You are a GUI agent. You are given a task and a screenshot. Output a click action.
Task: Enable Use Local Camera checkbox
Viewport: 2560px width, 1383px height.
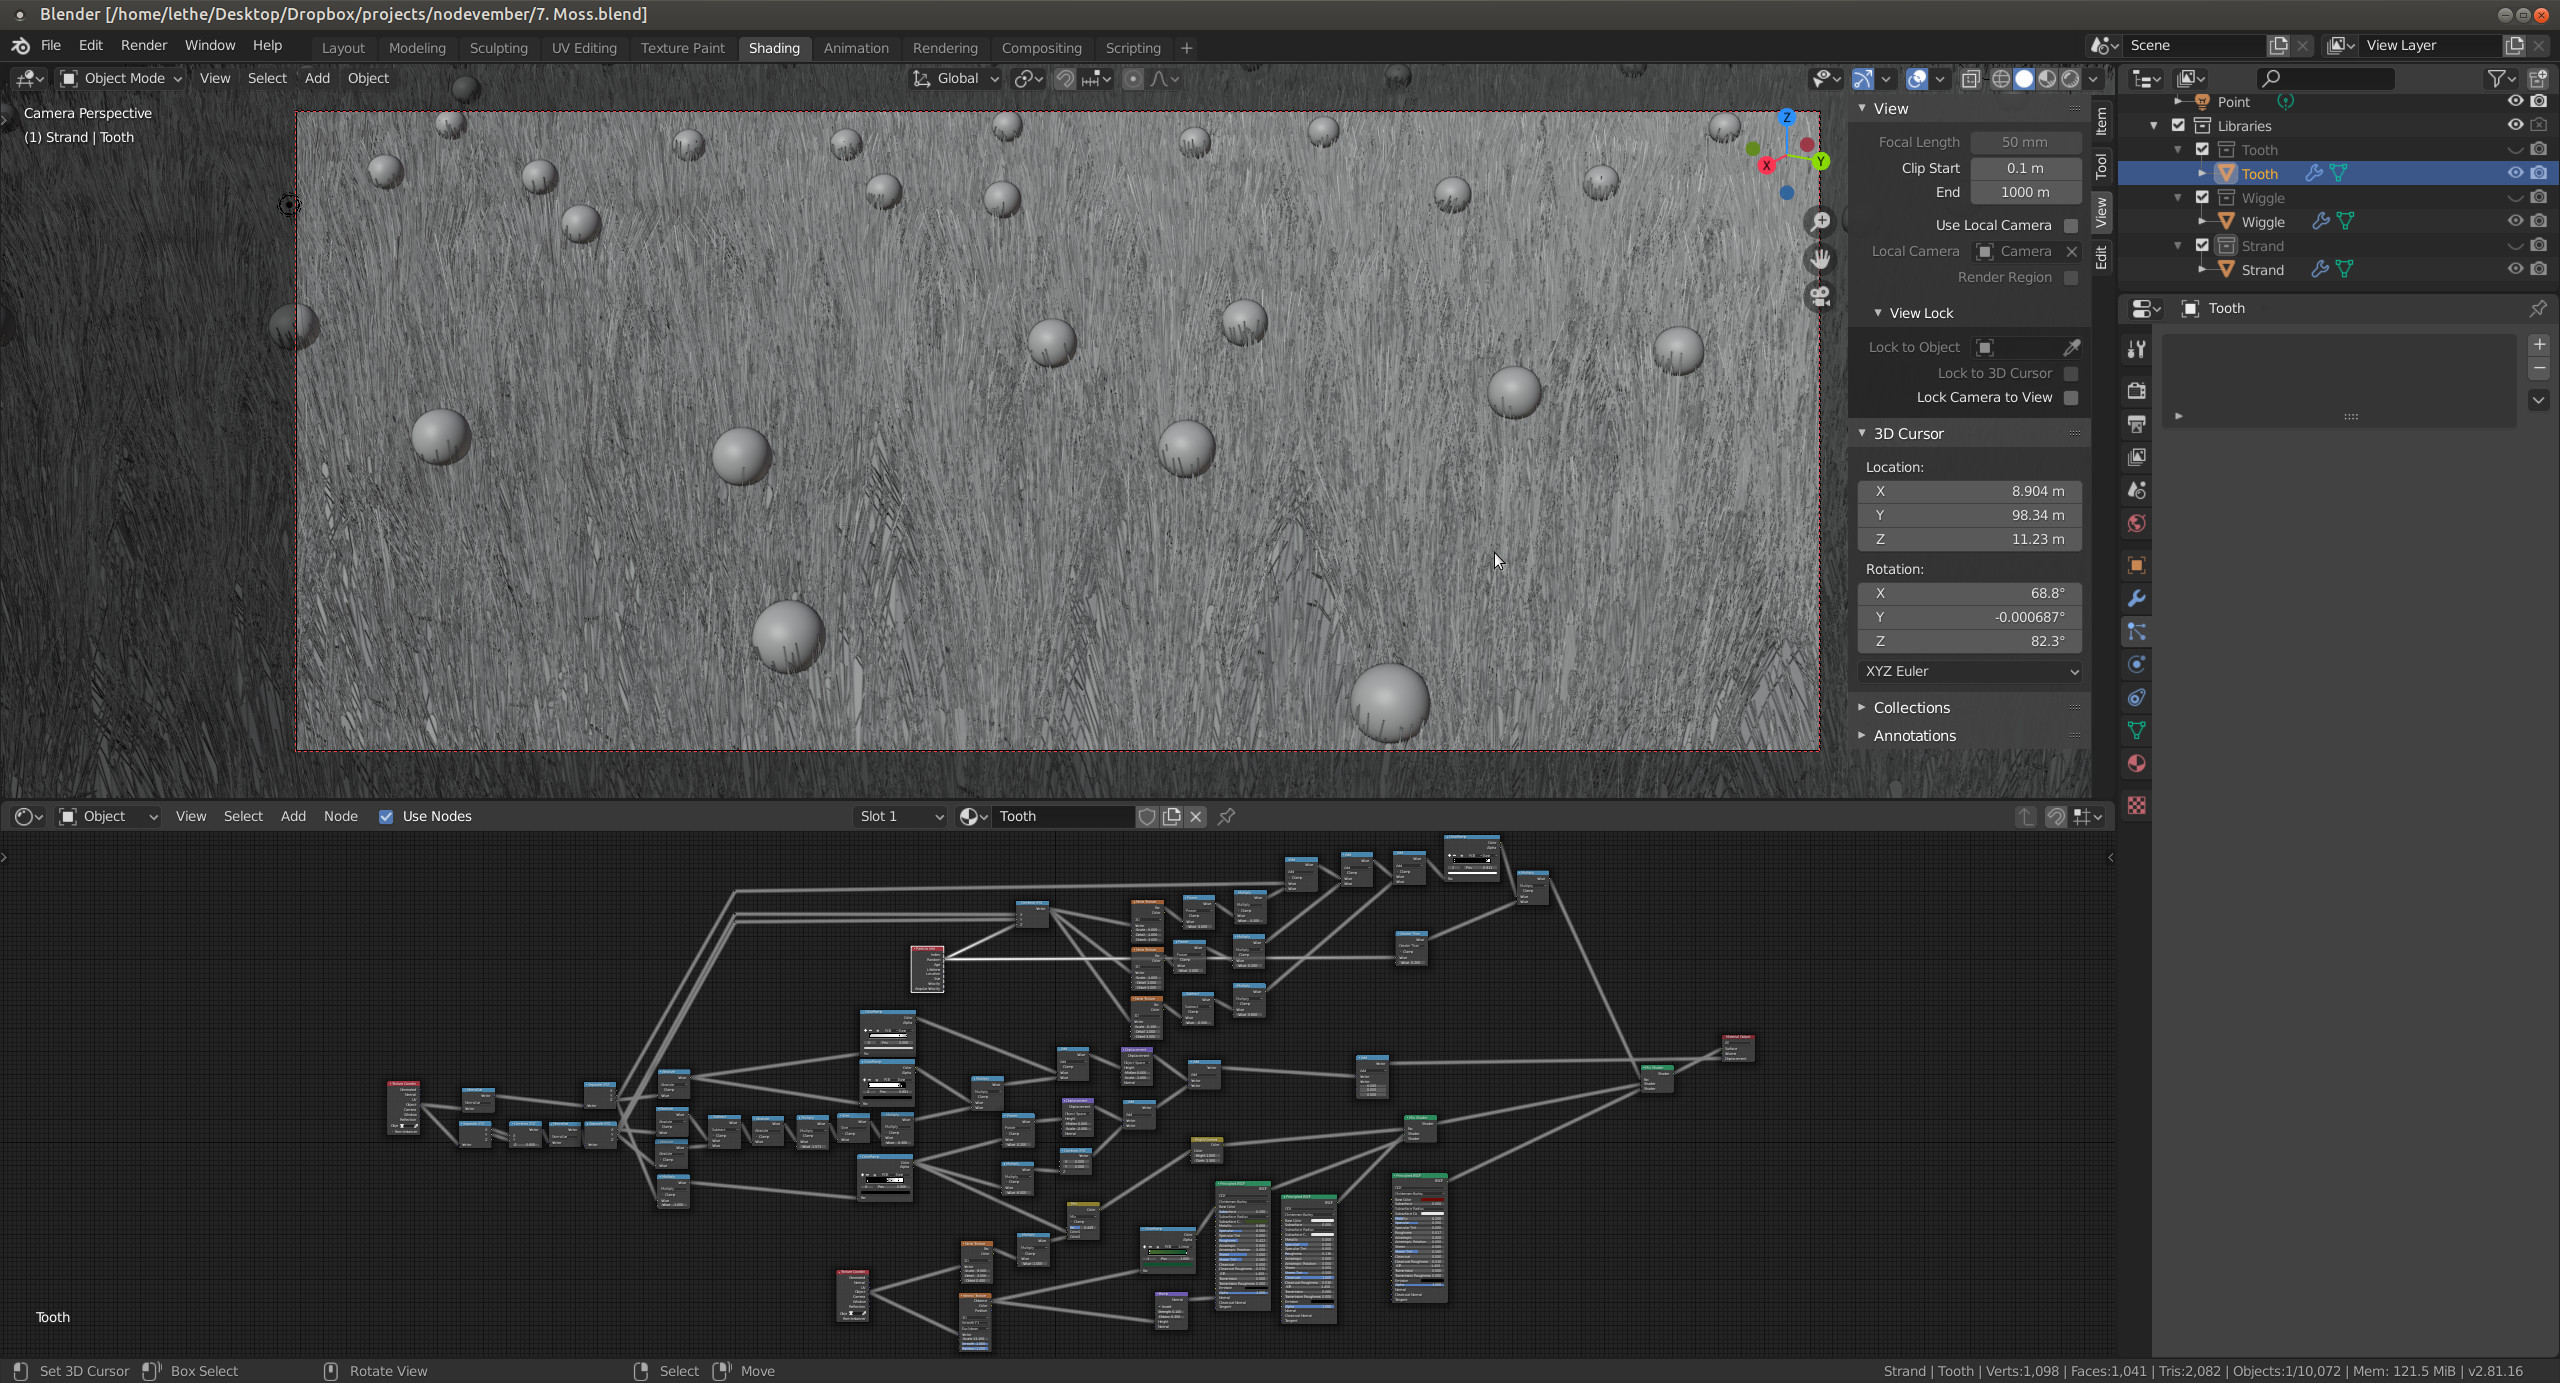click(2071, 225)
